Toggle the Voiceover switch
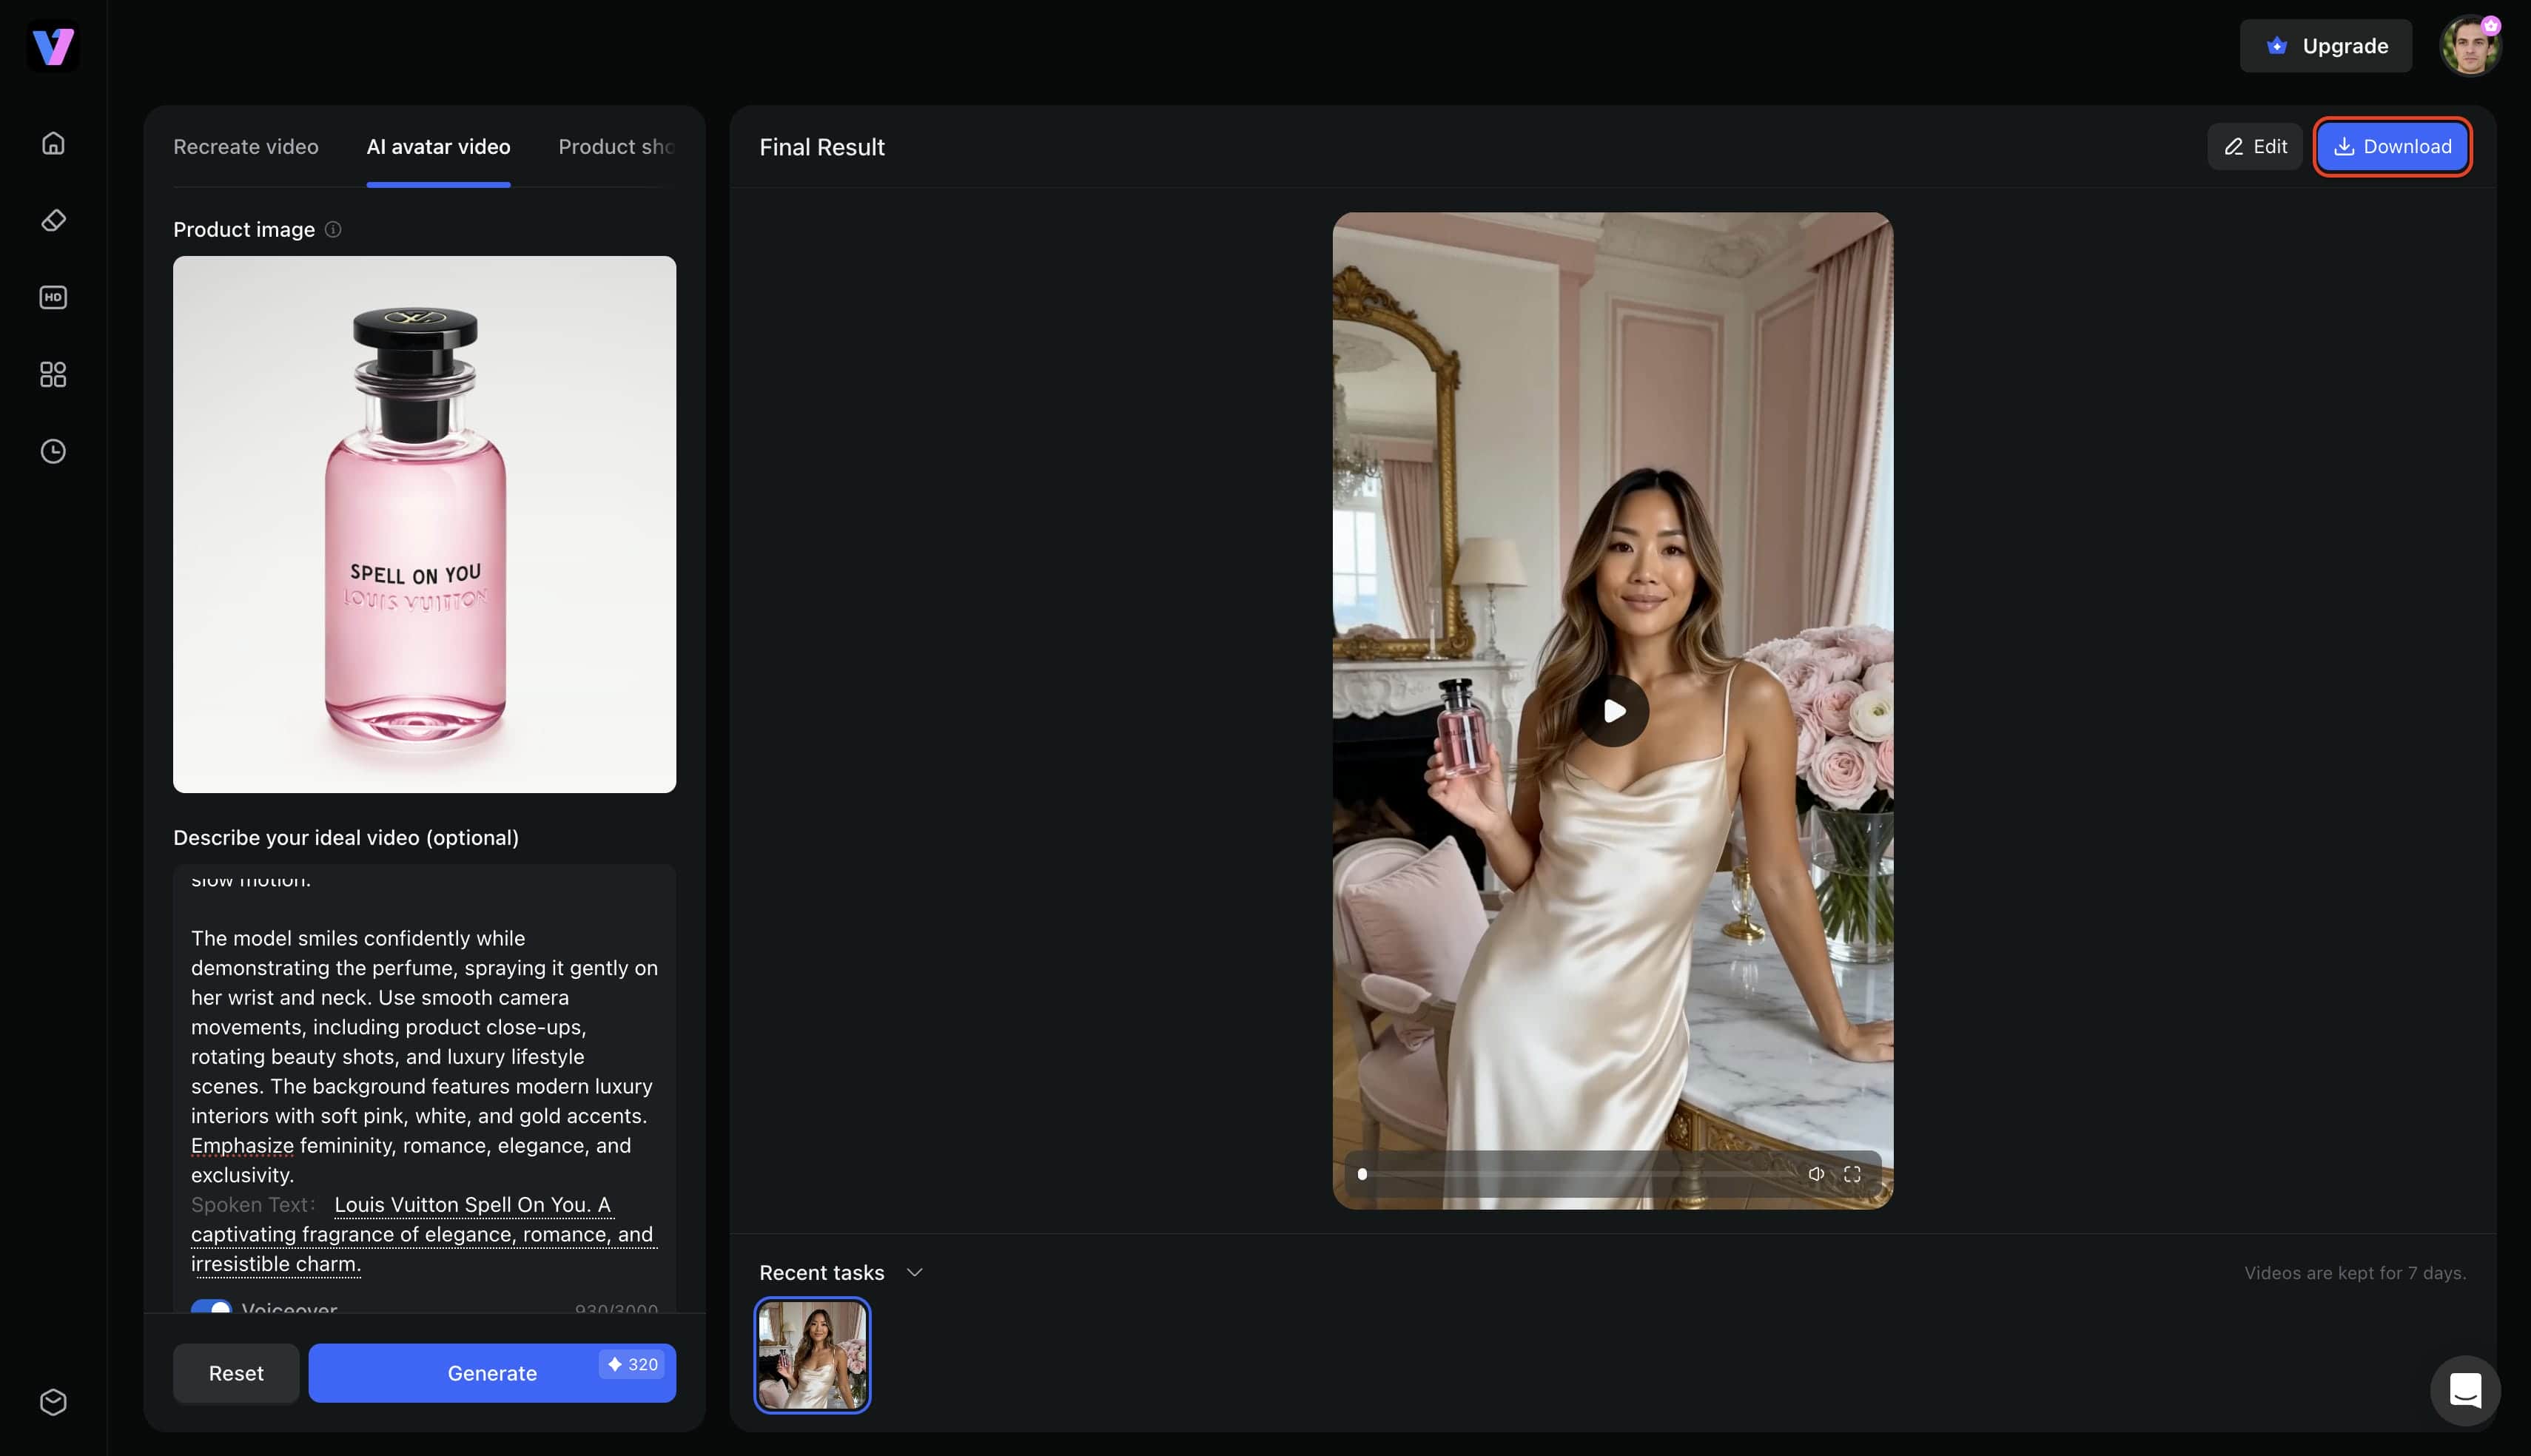 [211, 1306]
